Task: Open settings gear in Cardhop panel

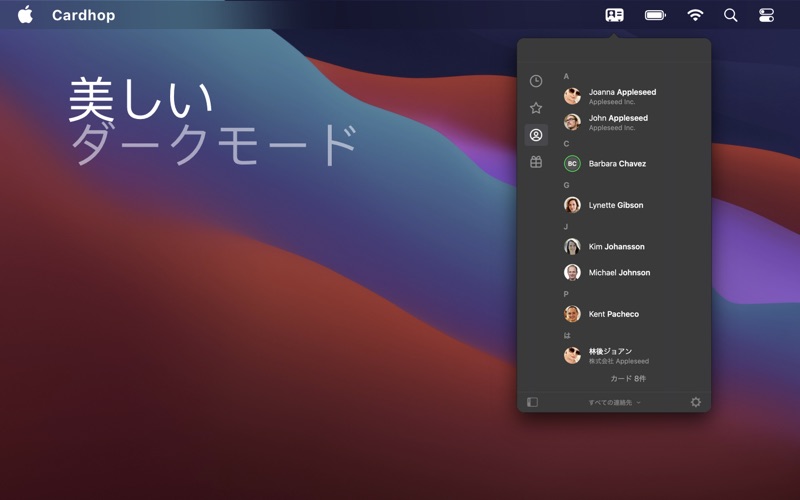Action: pyautogui.click(x=695, y=402)
